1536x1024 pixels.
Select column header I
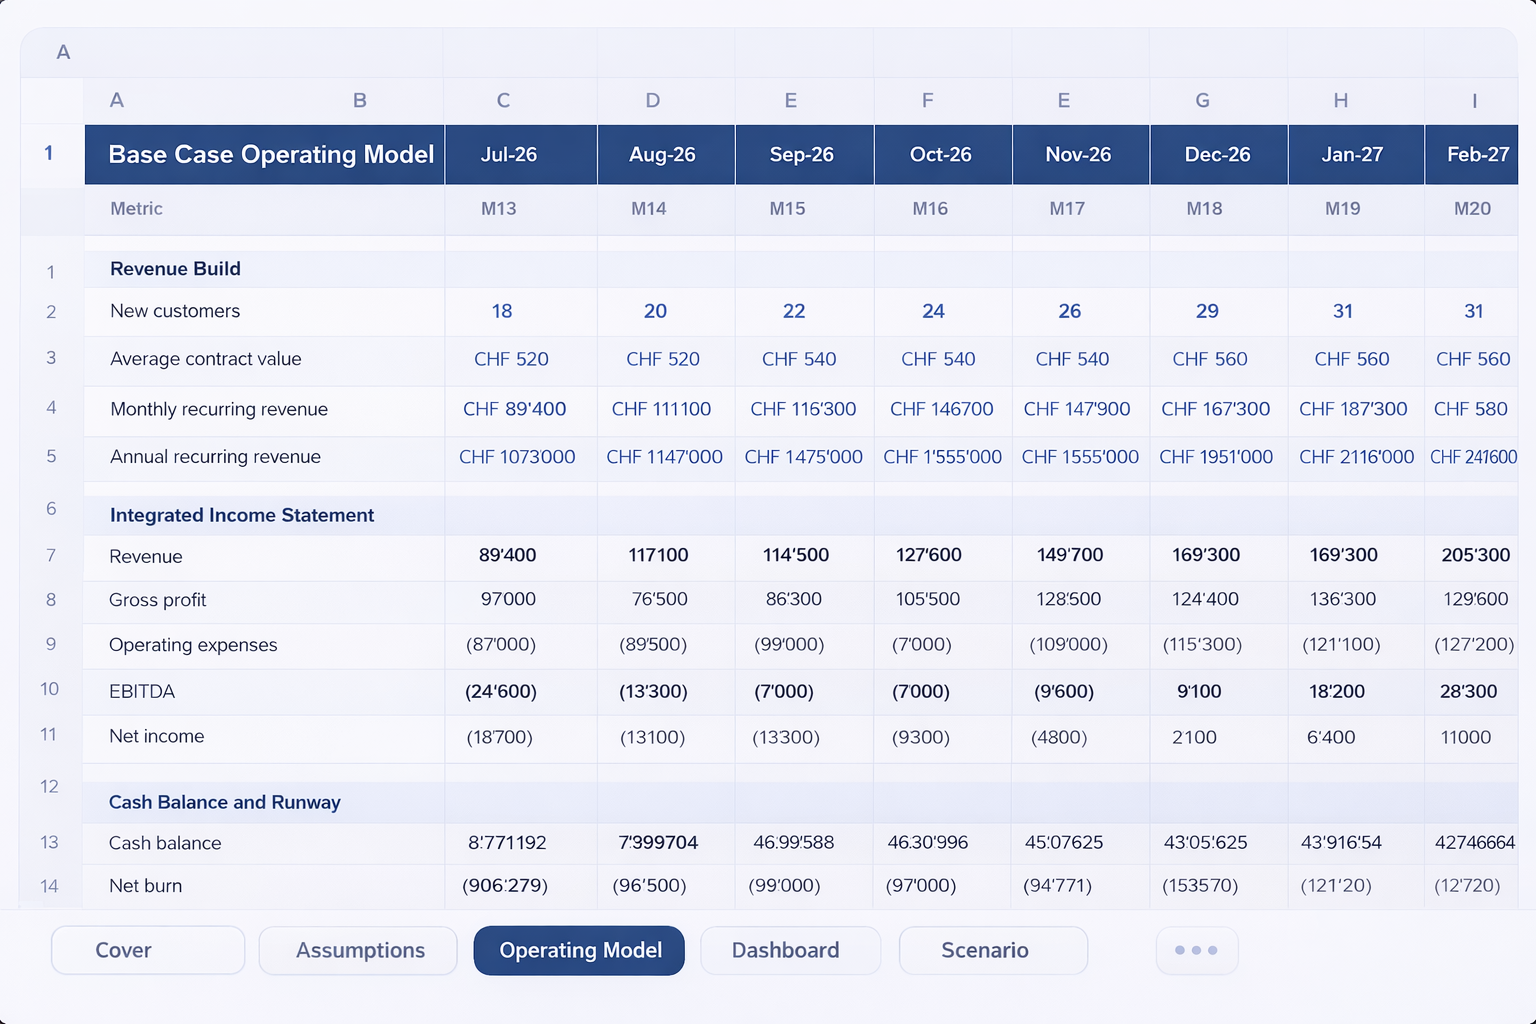coord(1473,100)
